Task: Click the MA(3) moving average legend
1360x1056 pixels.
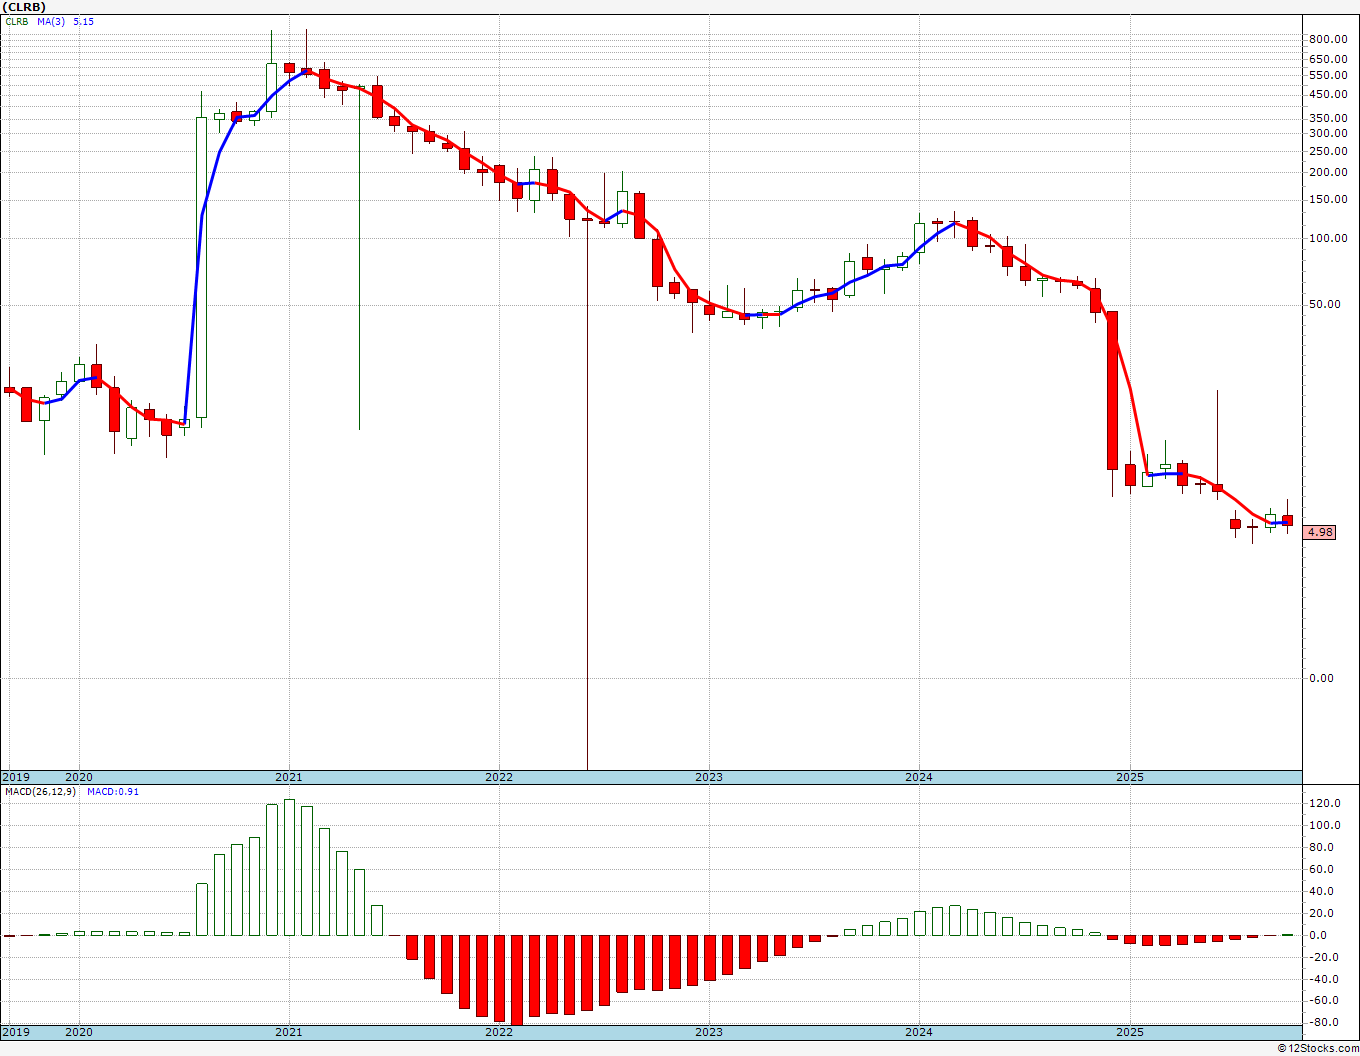Action: tap(51, 21)
